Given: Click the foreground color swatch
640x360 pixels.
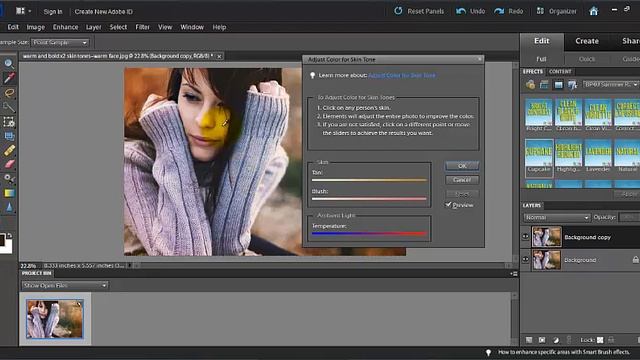Looking at the screenshot, I should (2, 240).
